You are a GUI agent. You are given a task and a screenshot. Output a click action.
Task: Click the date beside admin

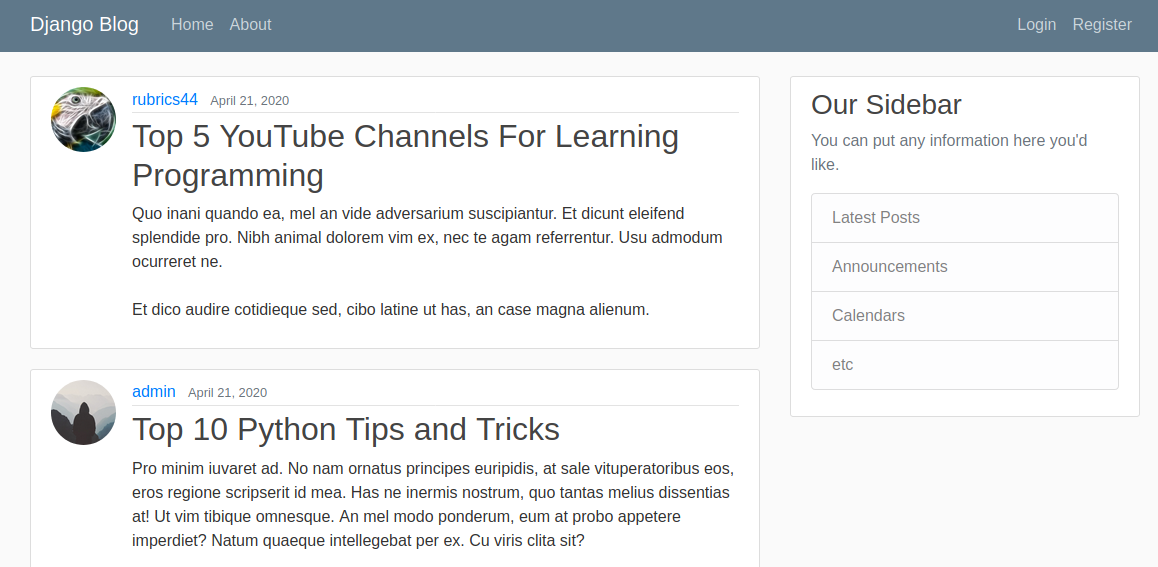click(x=227, y=393)
